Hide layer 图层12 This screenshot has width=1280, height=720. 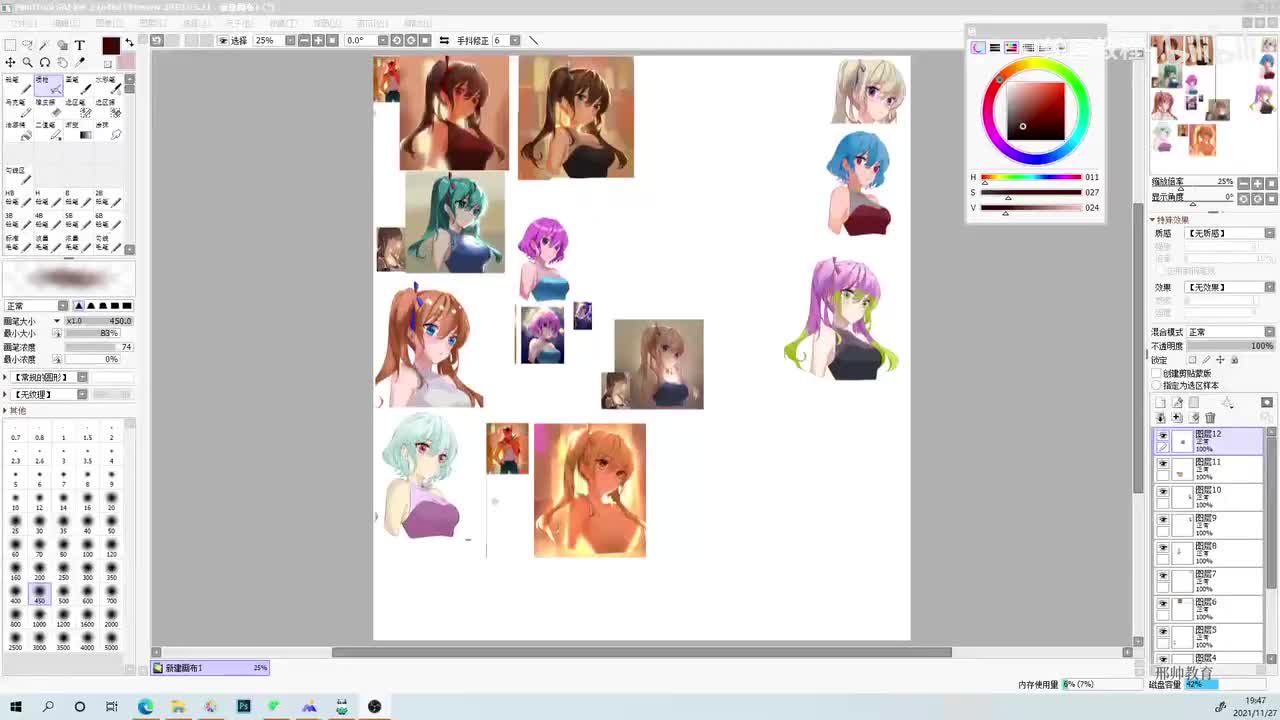coord(1162,436)
